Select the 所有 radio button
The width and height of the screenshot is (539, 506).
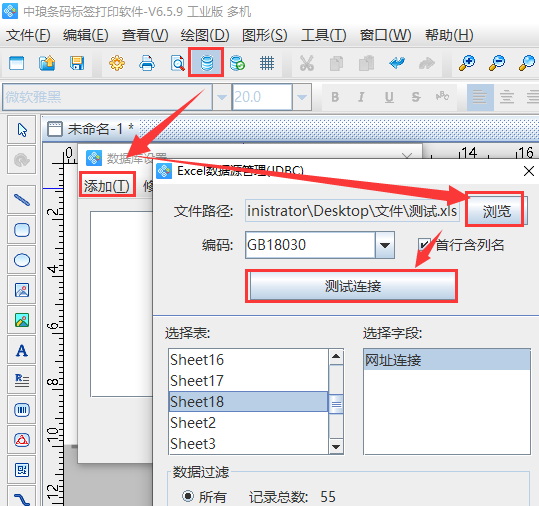pyautogui.click(x=188, y=496)
